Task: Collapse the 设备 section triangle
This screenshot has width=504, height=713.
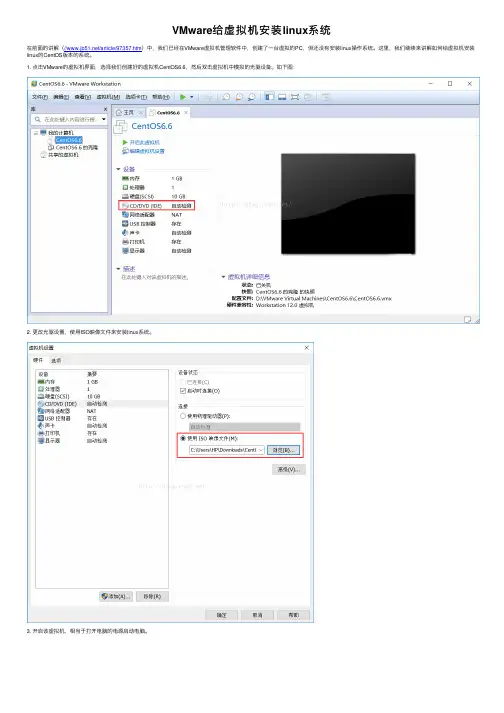Action: pos(118,169)
